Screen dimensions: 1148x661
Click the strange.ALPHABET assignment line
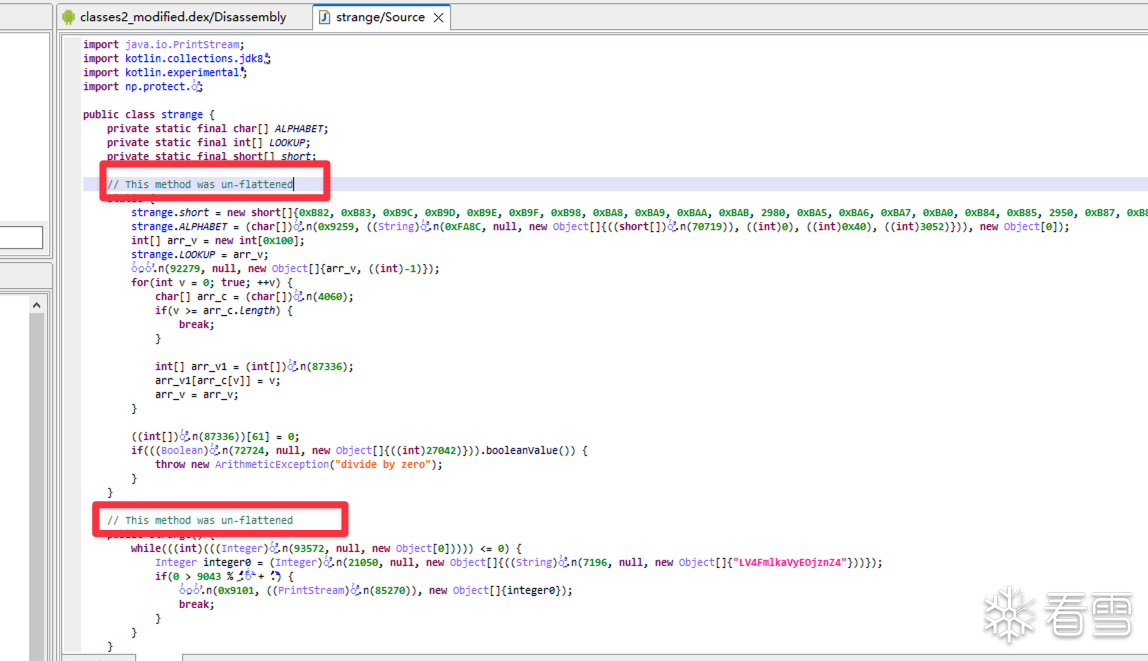pos(600,227)
